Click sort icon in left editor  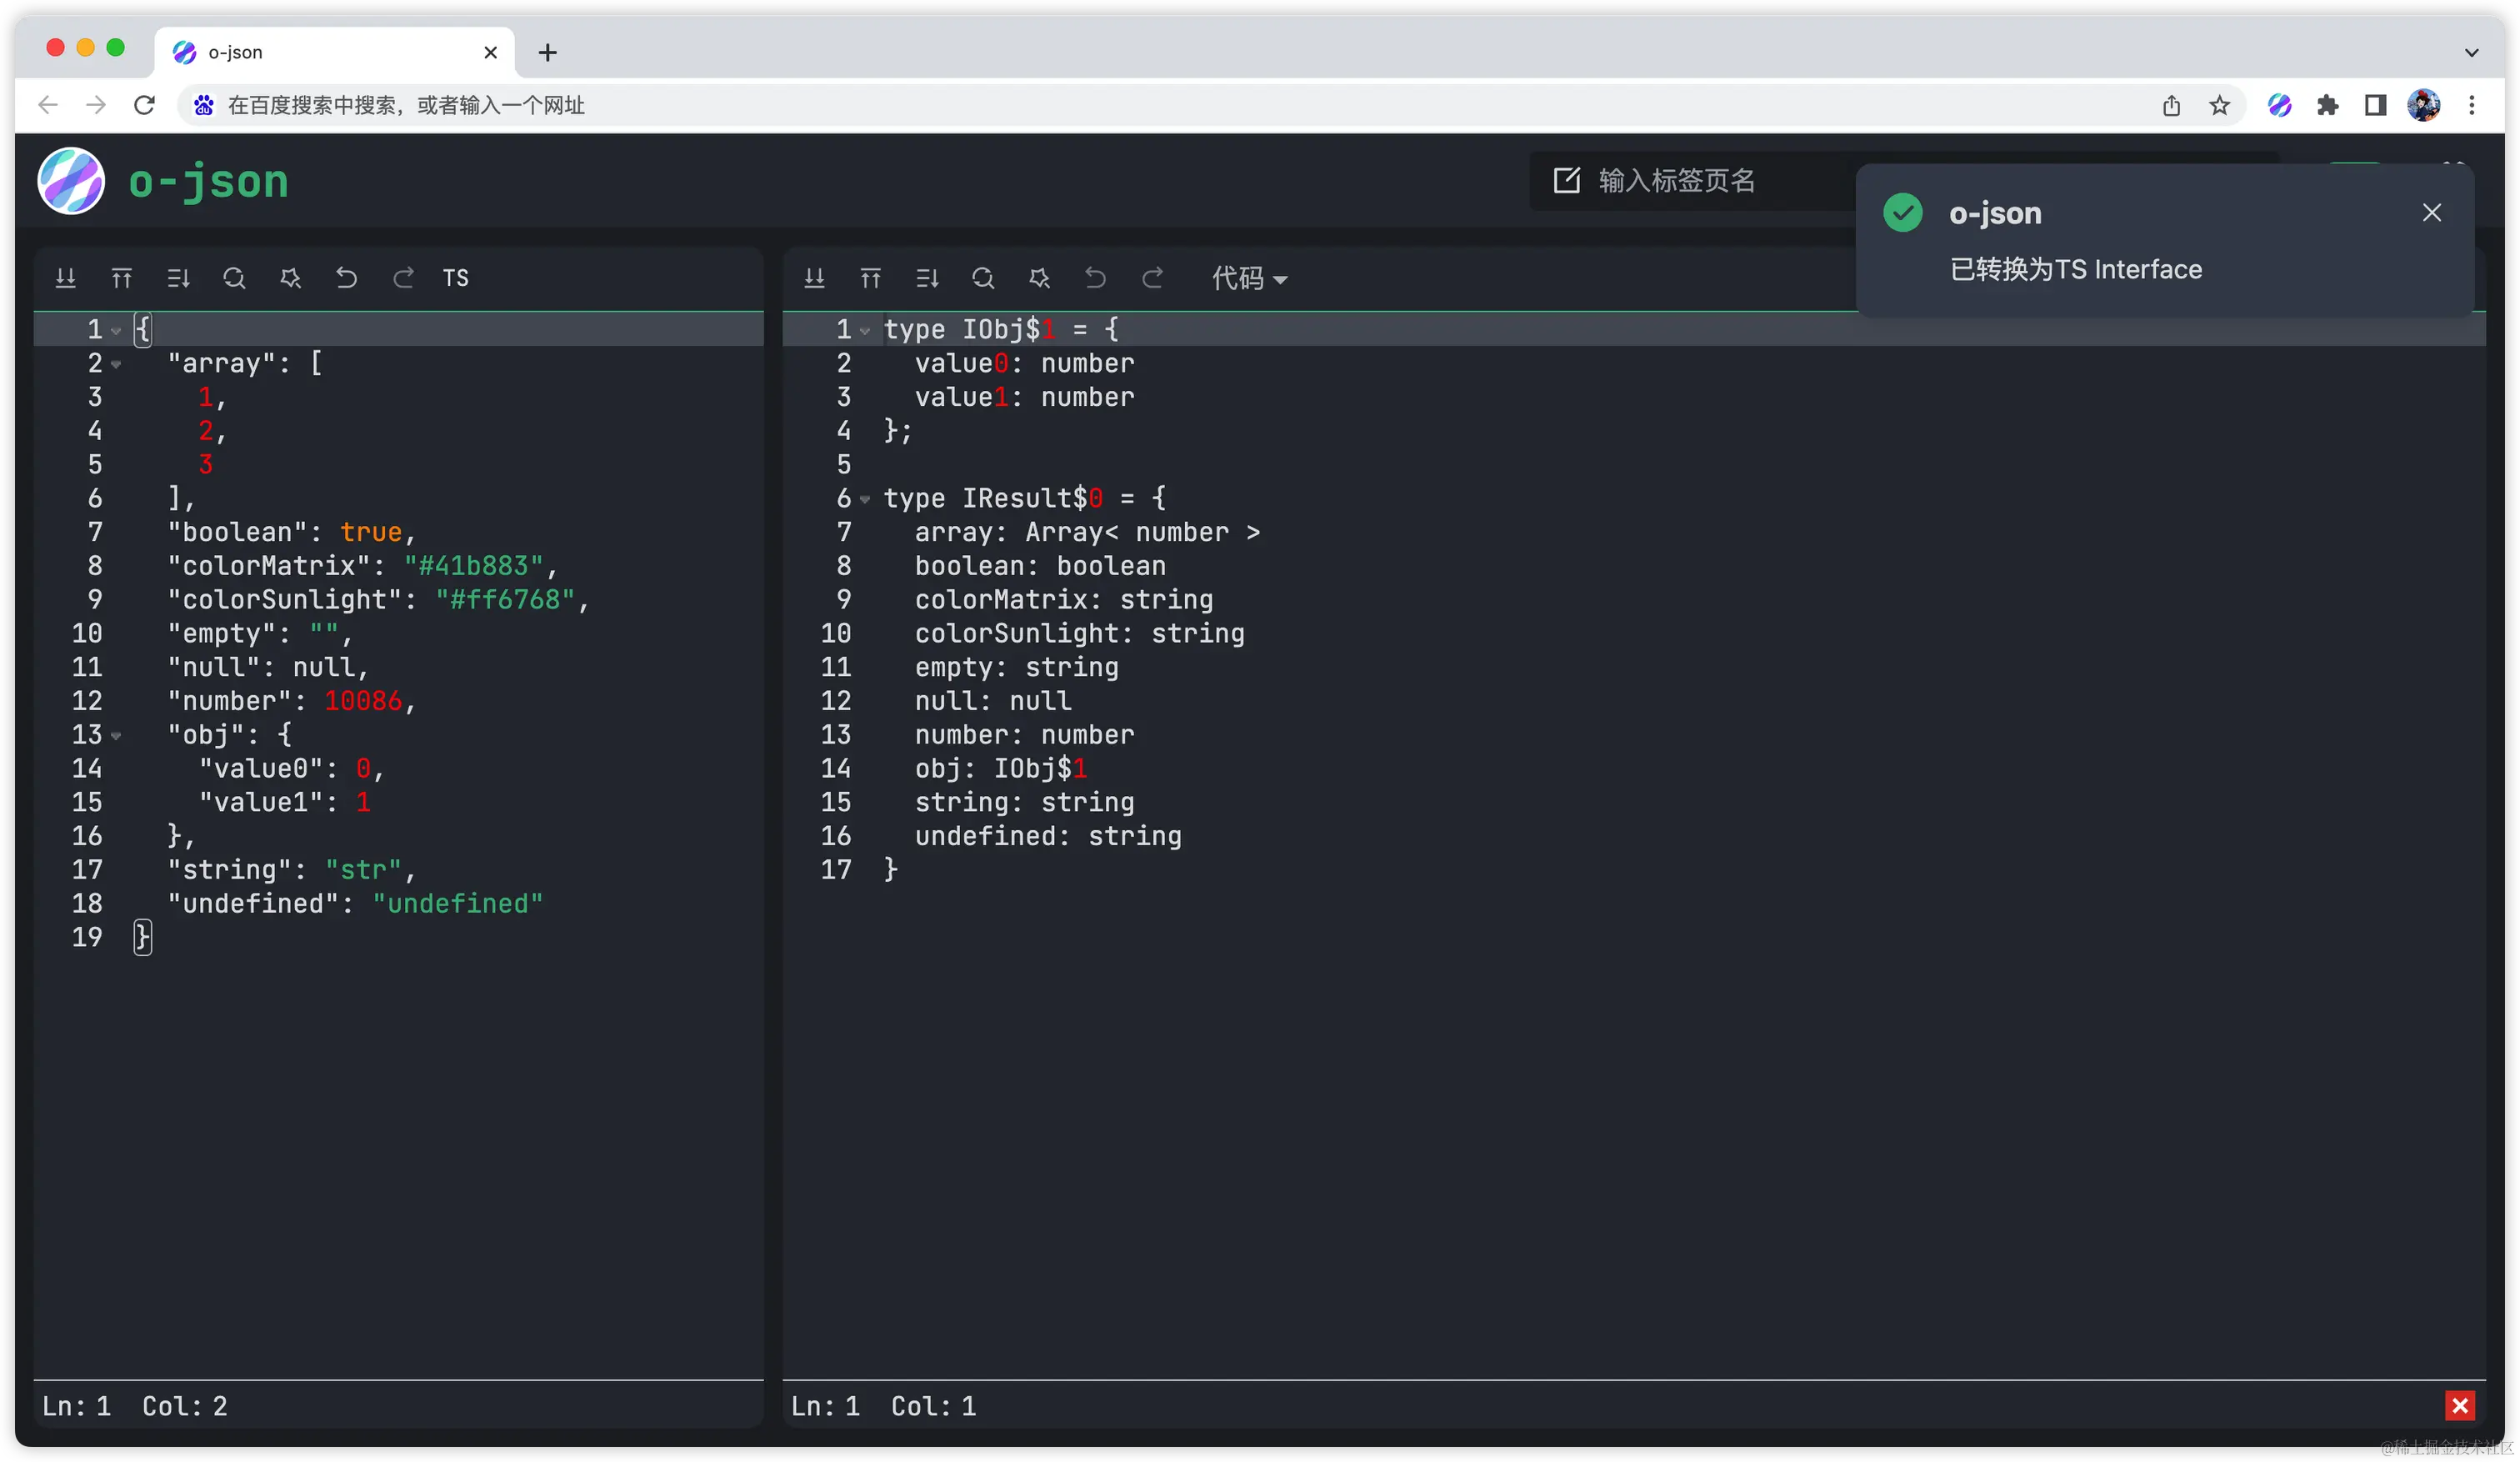(178, 278)
